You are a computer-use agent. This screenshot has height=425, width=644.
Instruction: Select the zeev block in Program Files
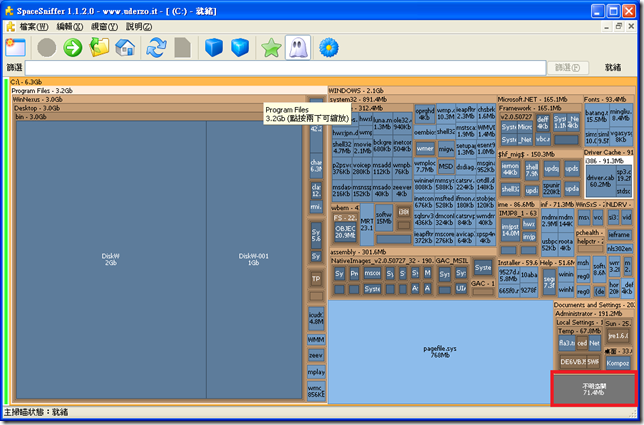pyautogui.click(x=316, y=356)
